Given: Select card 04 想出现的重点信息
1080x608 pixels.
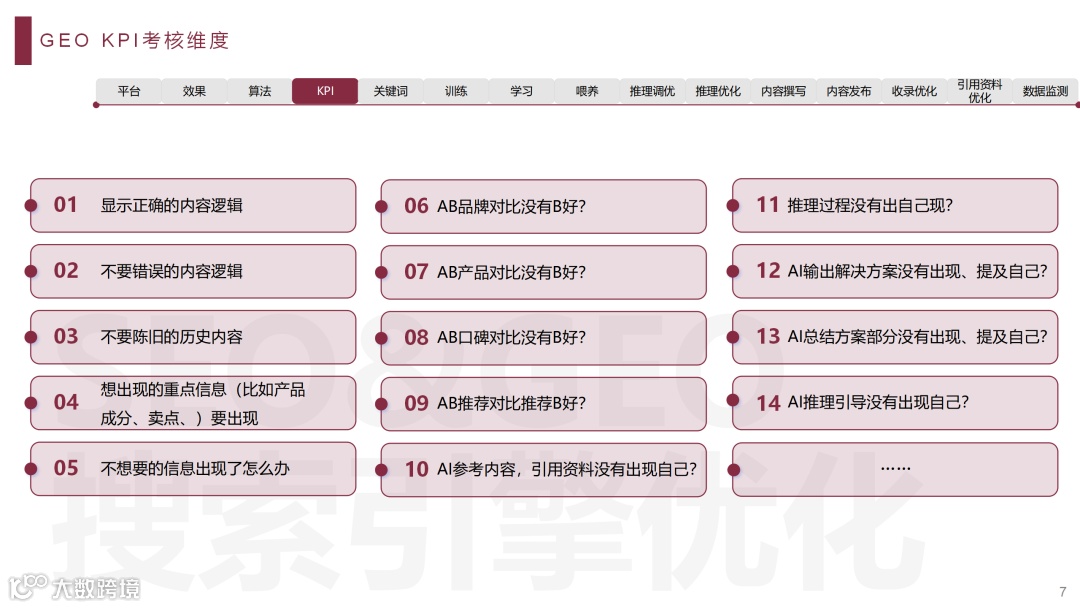Looking at the screenshot, I should (193, 403).
